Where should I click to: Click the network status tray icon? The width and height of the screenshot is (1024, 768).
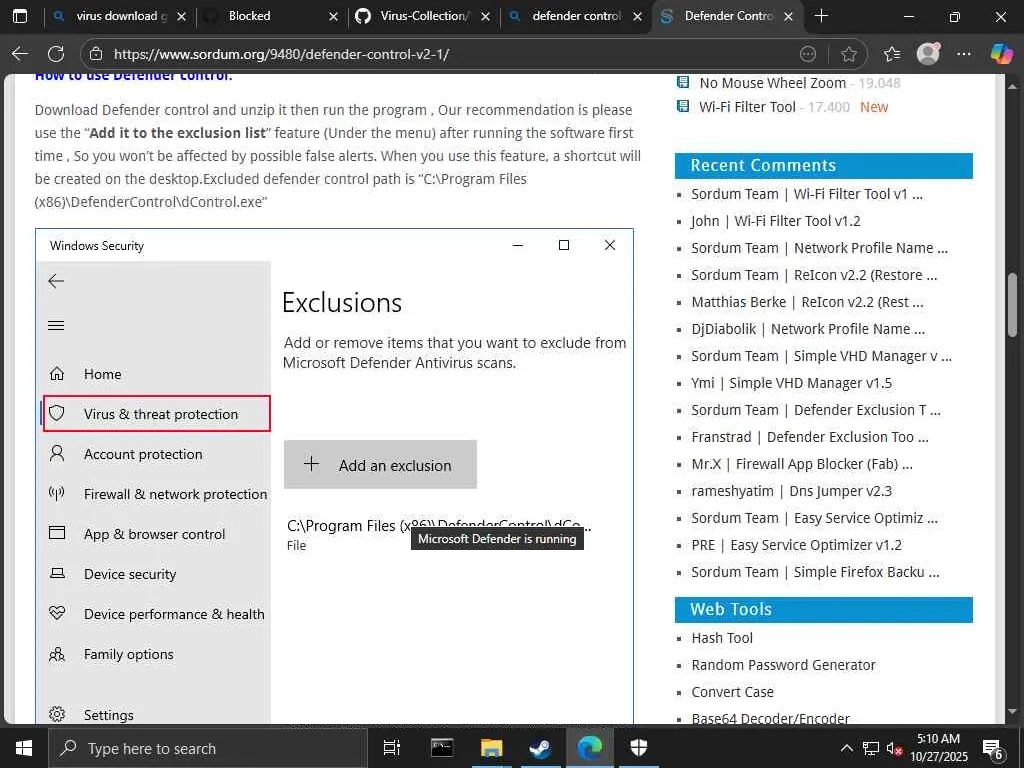(871, 748)
